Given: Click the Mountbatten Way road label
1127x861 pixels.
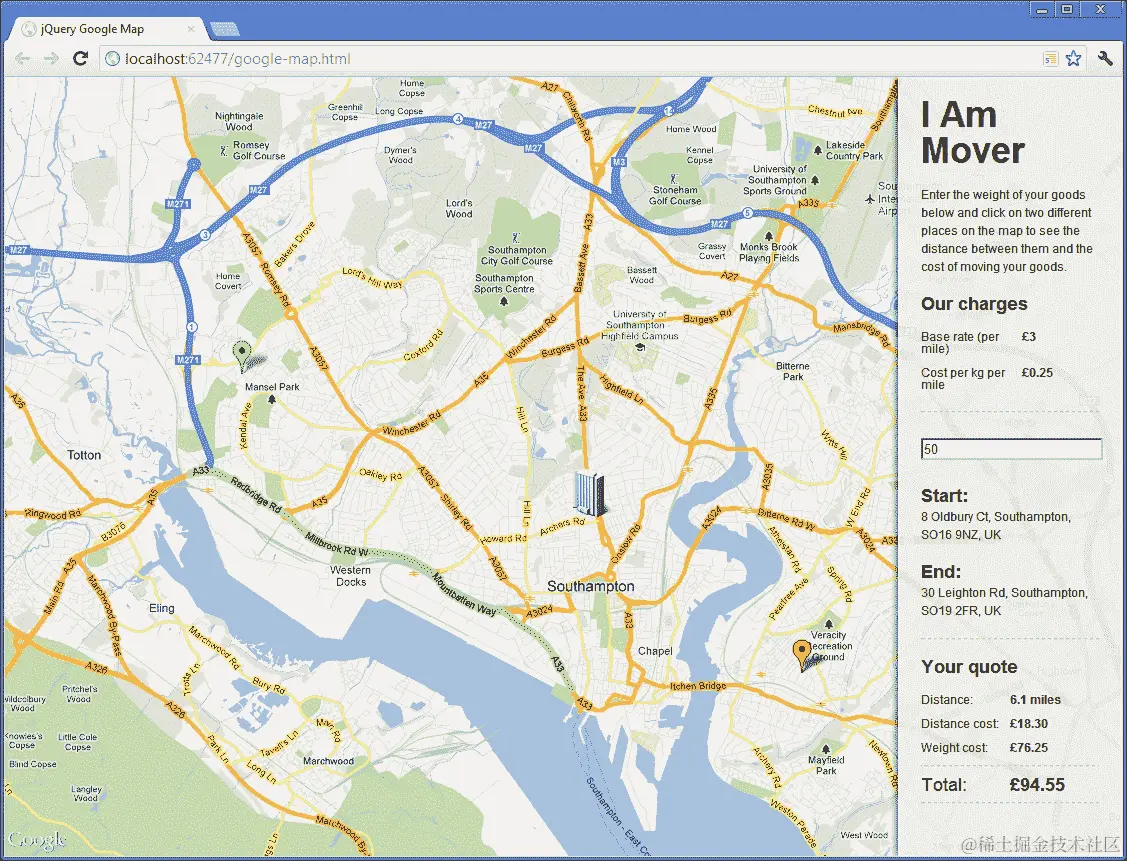Looking at the screenshot, I should coord(465,594).
